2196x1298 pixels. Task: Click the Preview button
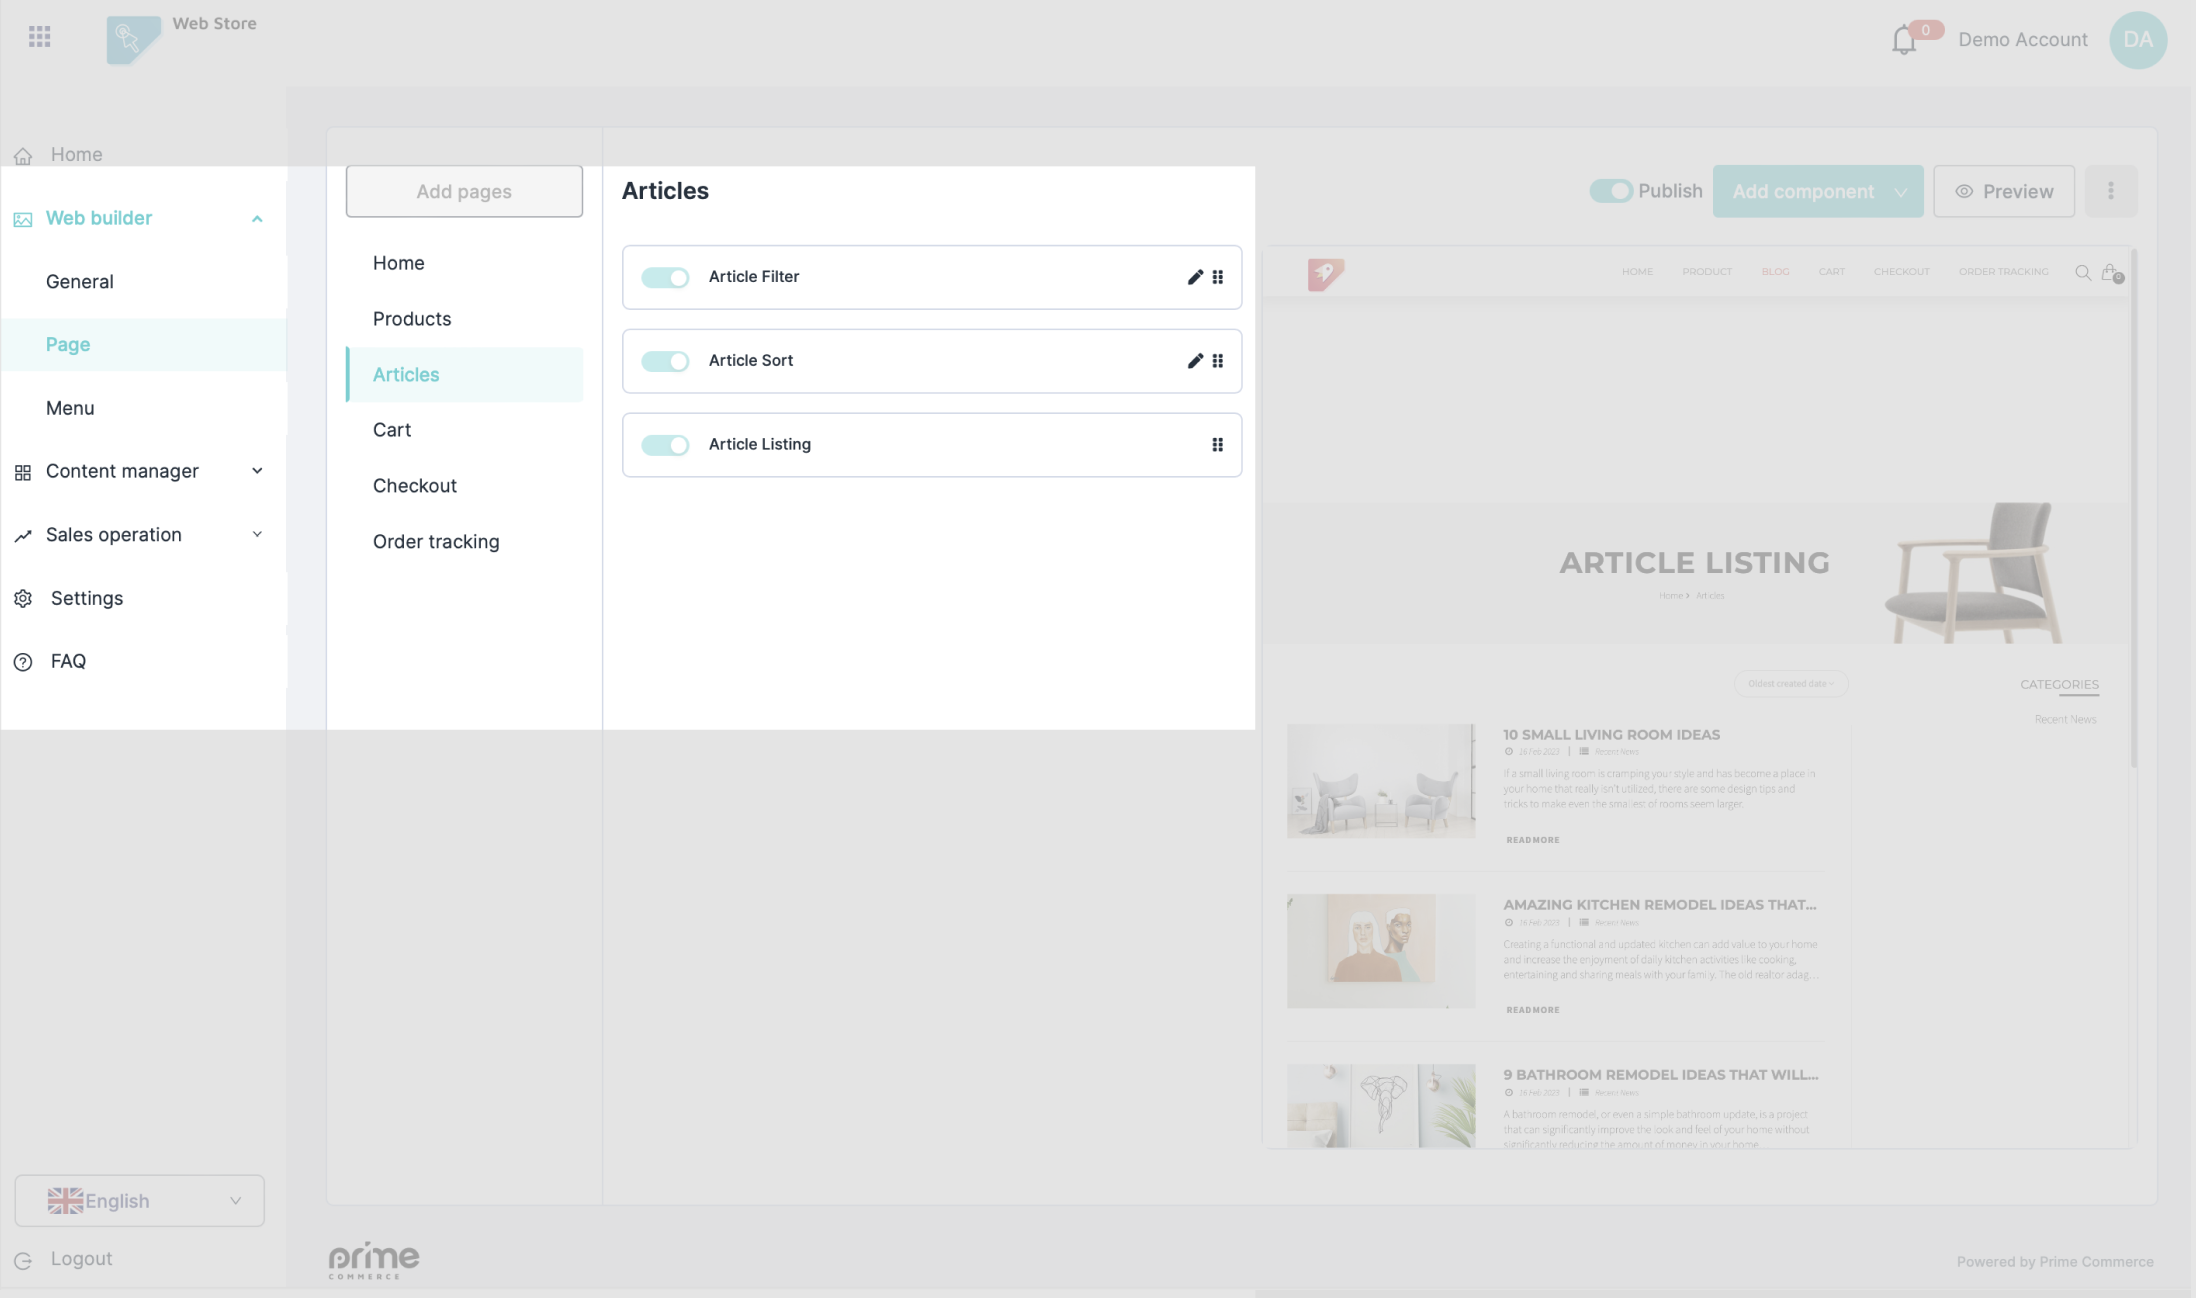pyautogui.click(x=2003, y=191)
